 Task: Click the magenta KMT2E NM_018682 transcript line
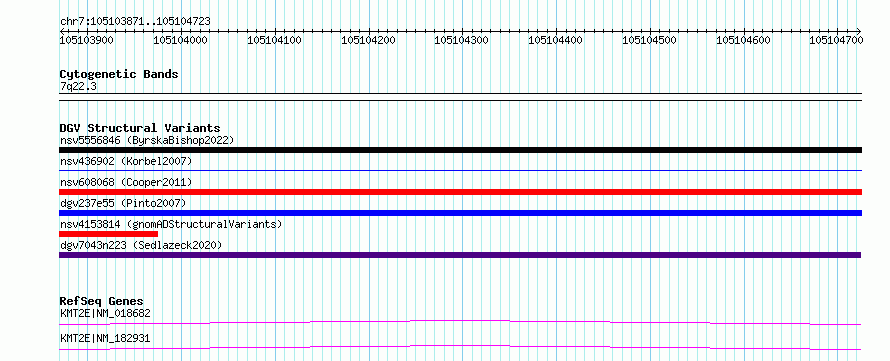[460, 322]
